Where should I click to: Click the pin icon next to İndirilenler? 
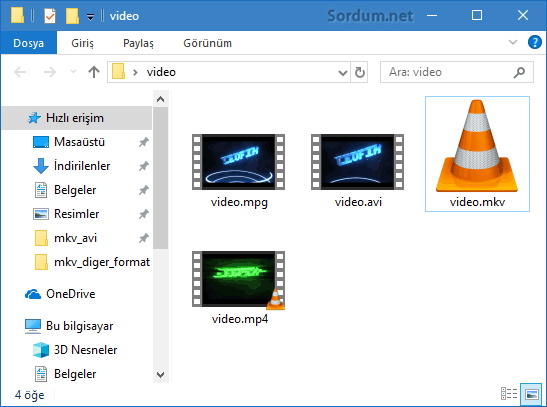pos(144,166)
